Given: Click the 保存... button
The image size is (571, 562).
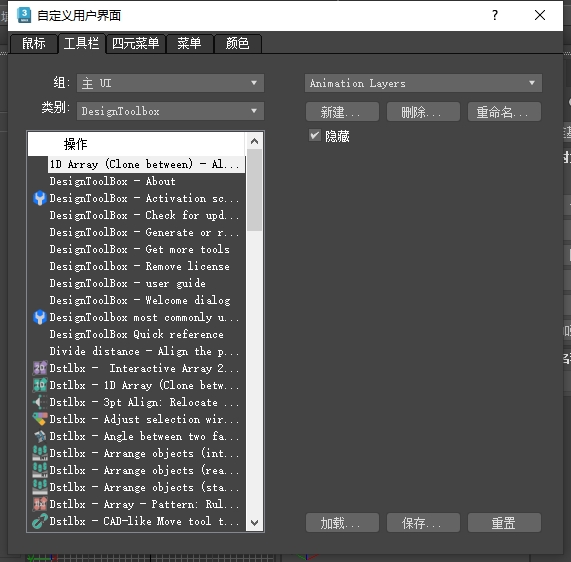Looking at the screenshot, I should (423, 523).
